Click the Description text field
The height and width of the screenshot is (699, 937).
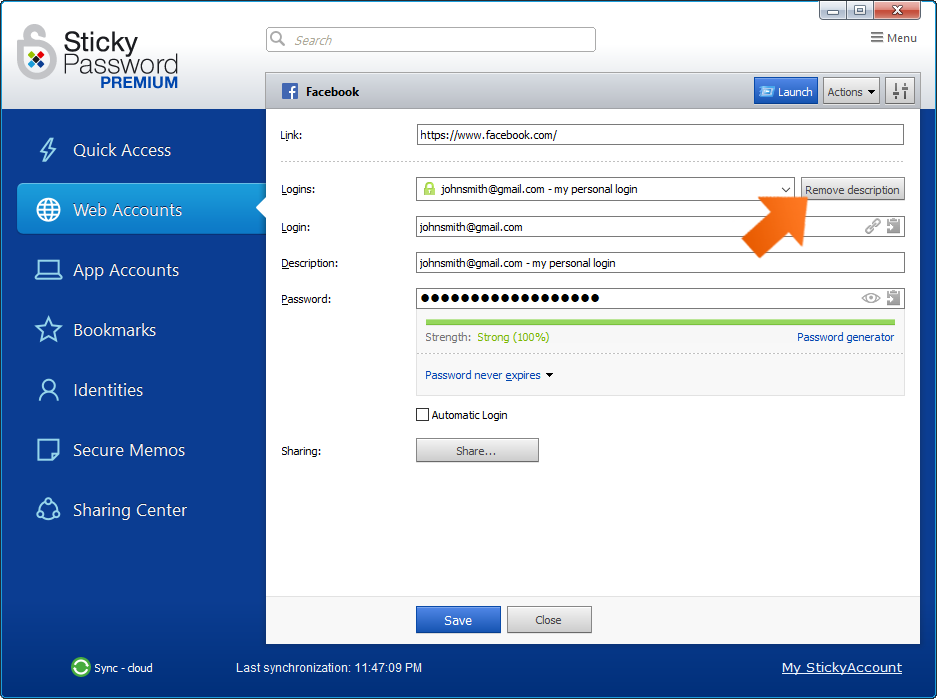(x=660, y=263)
